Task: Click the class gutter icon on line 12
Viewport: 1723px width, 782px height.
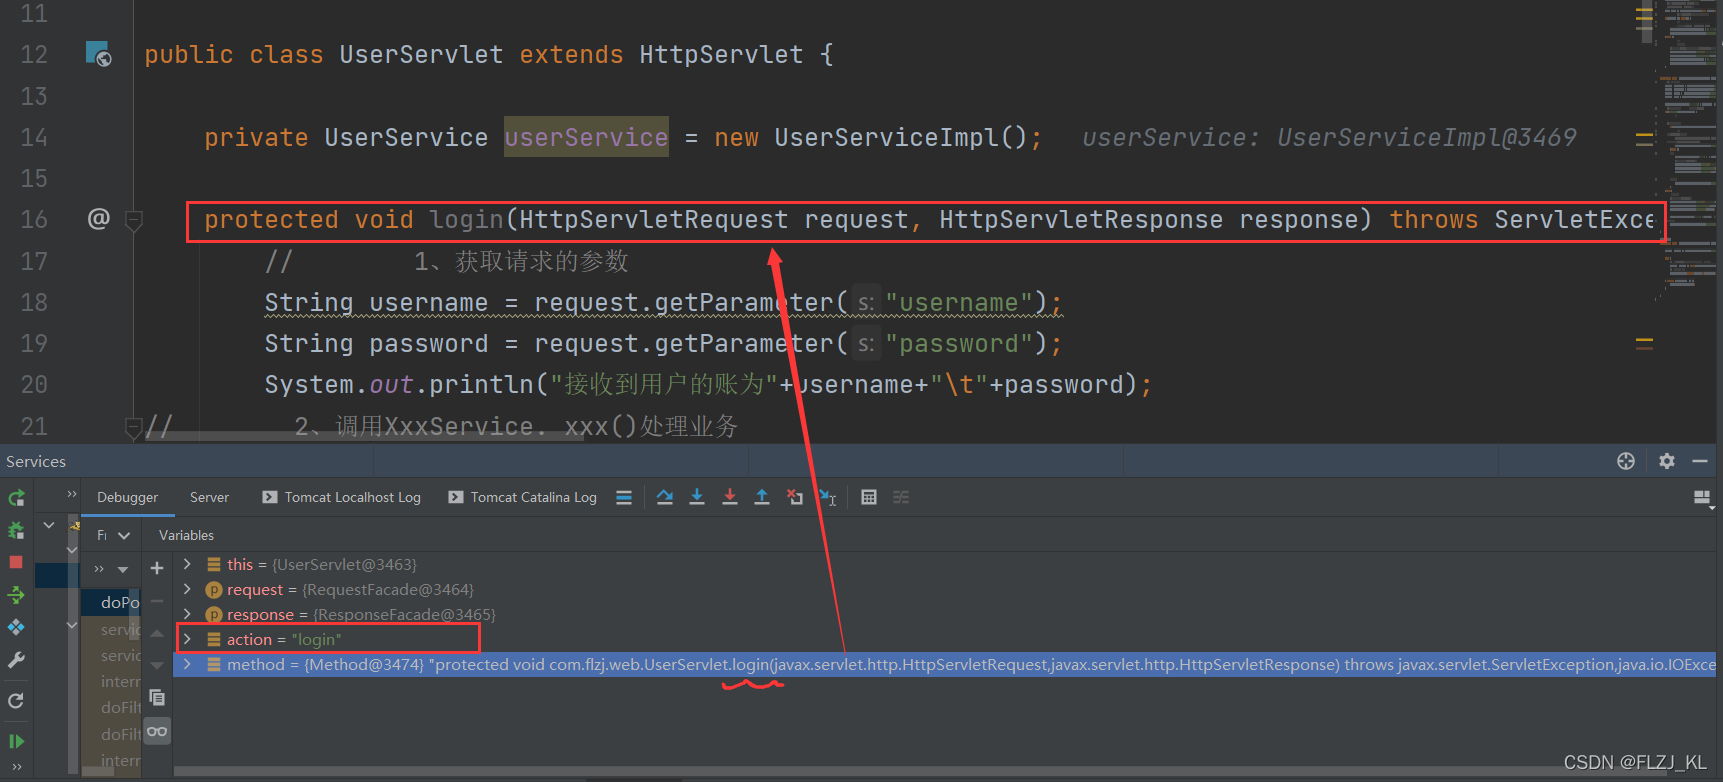Action: pyautogui.click(x=98, y=54)
